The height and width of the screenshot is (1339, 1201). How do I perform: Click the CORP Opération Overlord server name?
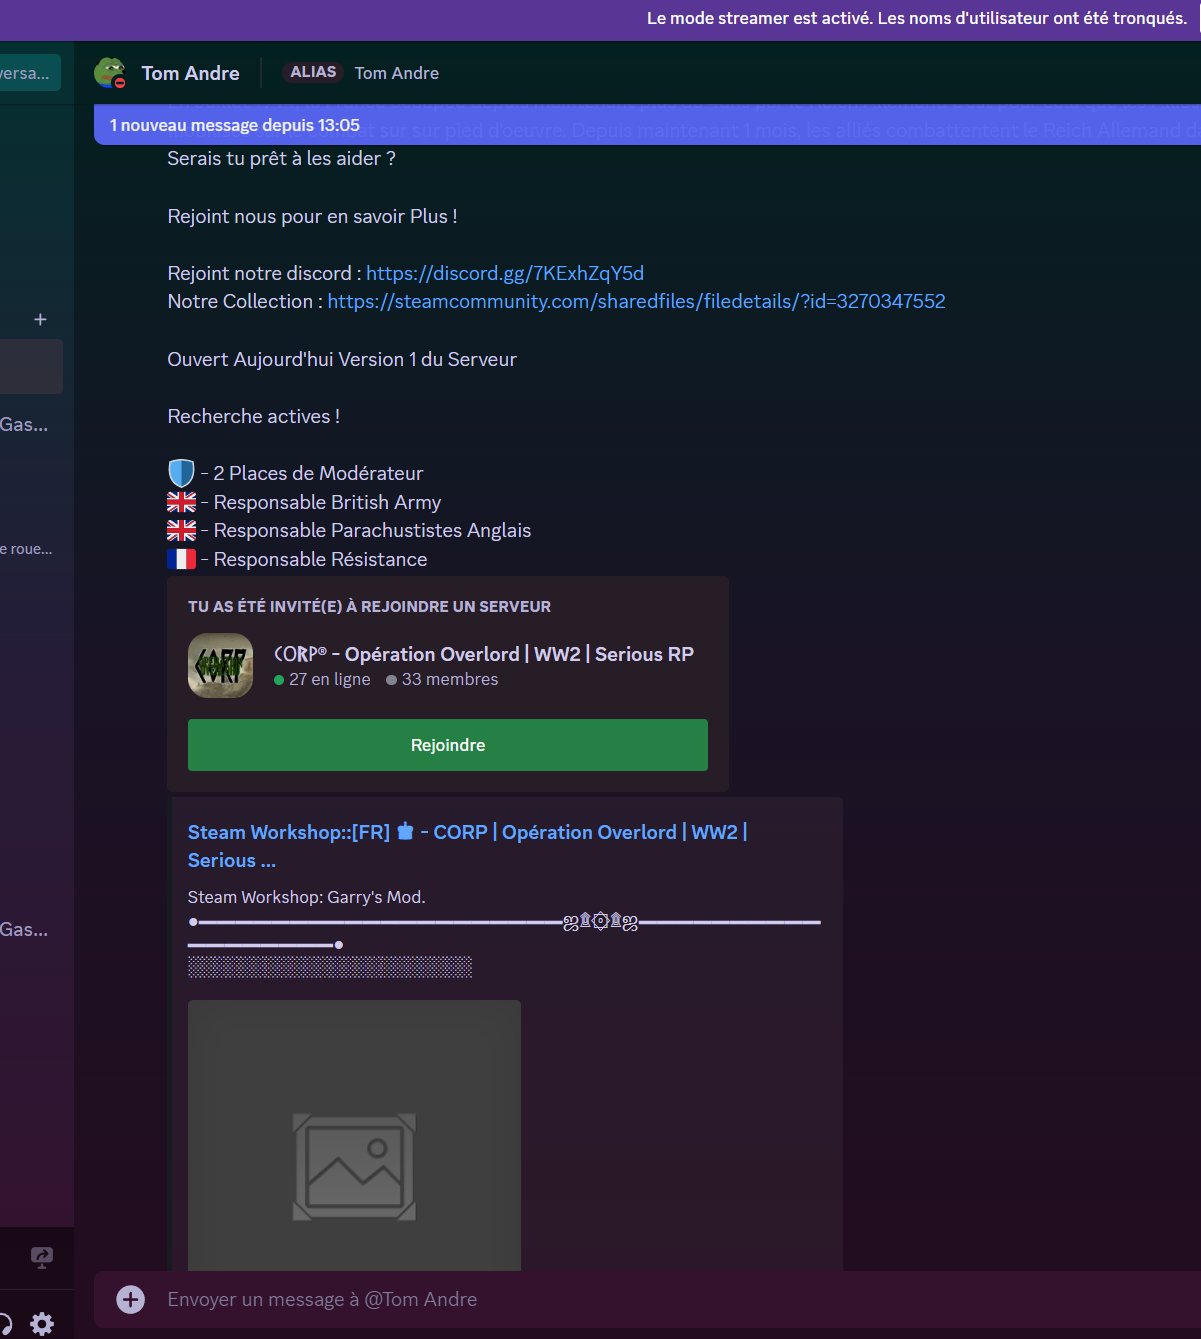pos(484,654)
